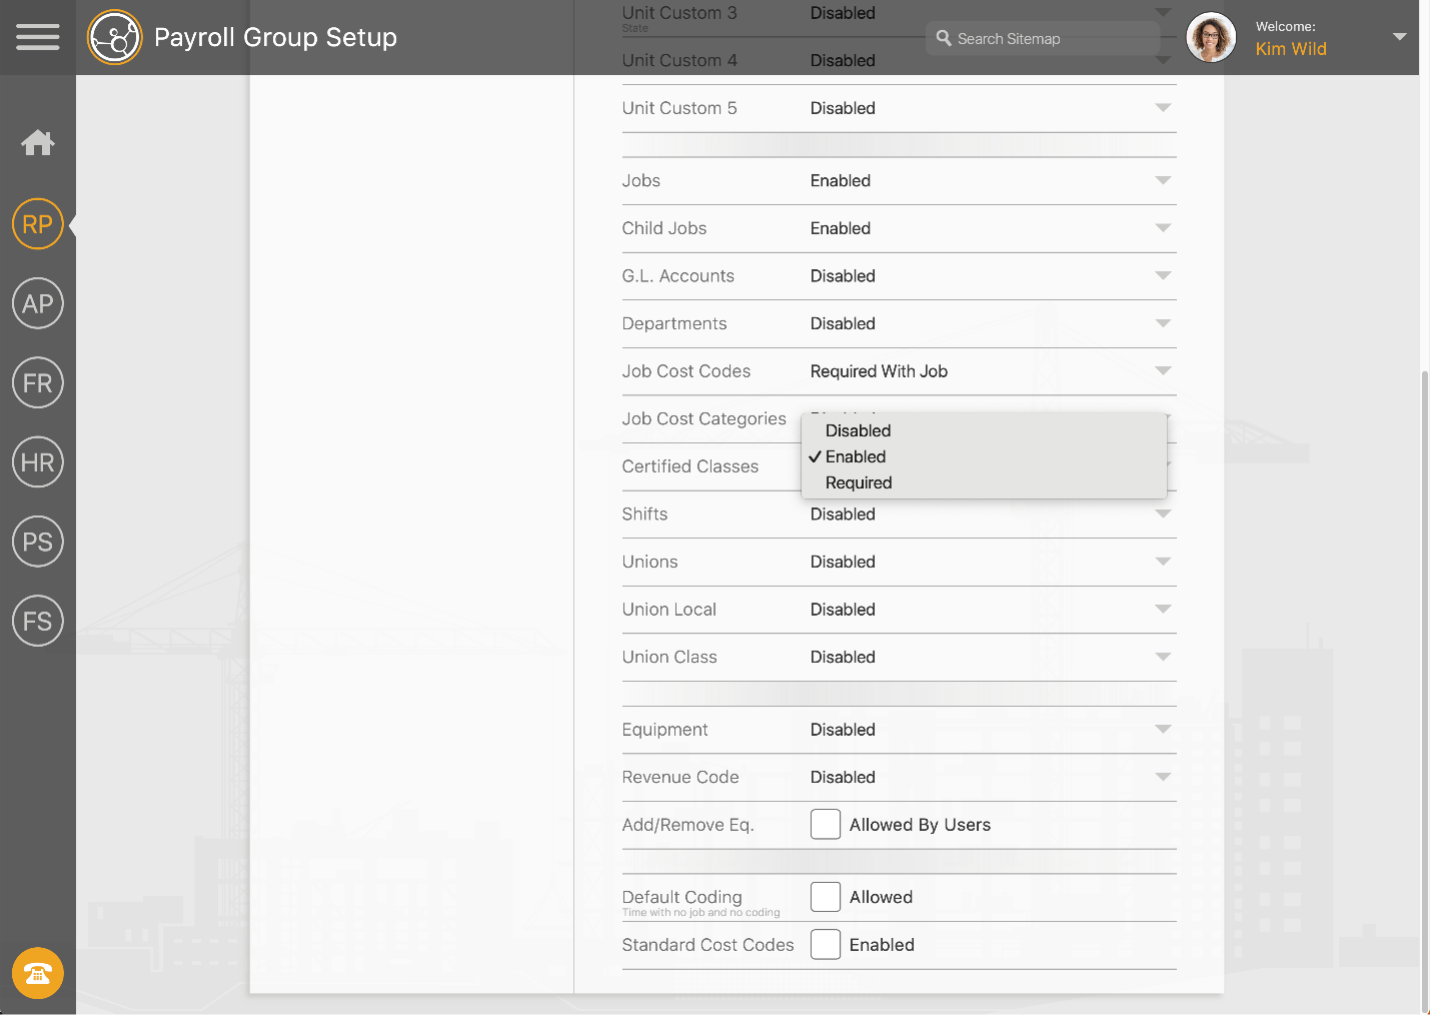Open the Job Cost Codes dropdown
Screen dimensions: 1430x1017
(x=990, y=371)
